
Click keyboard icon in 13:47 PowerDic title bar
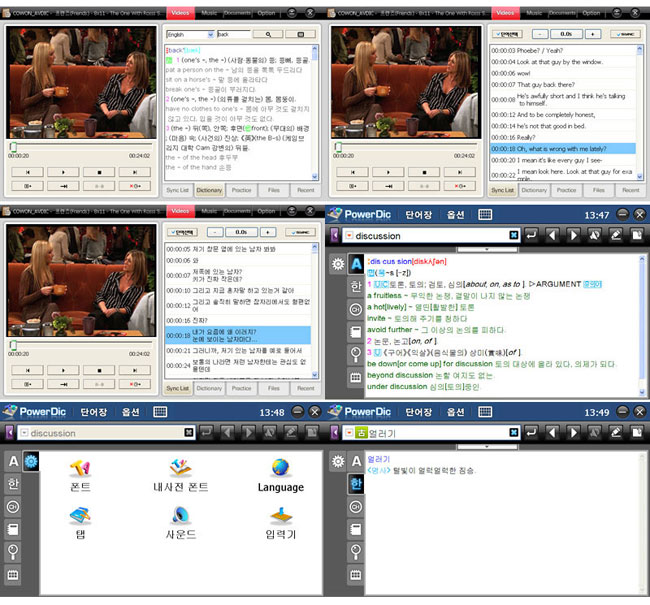485,214
